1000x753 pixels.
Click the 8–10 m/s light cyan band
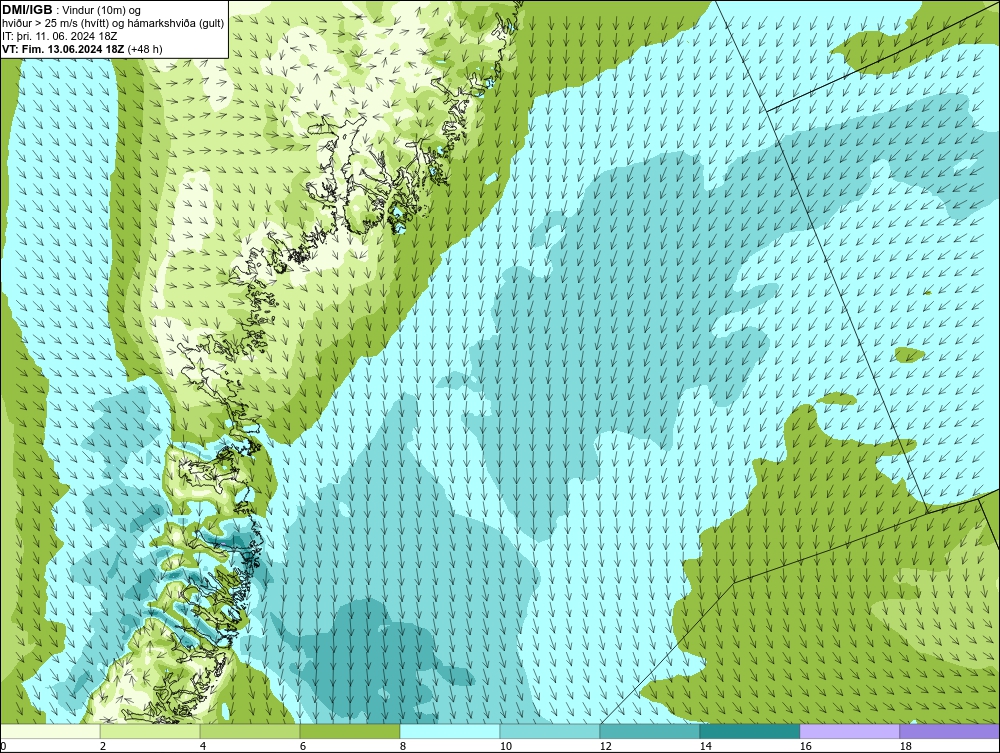[x=450, y=731]
